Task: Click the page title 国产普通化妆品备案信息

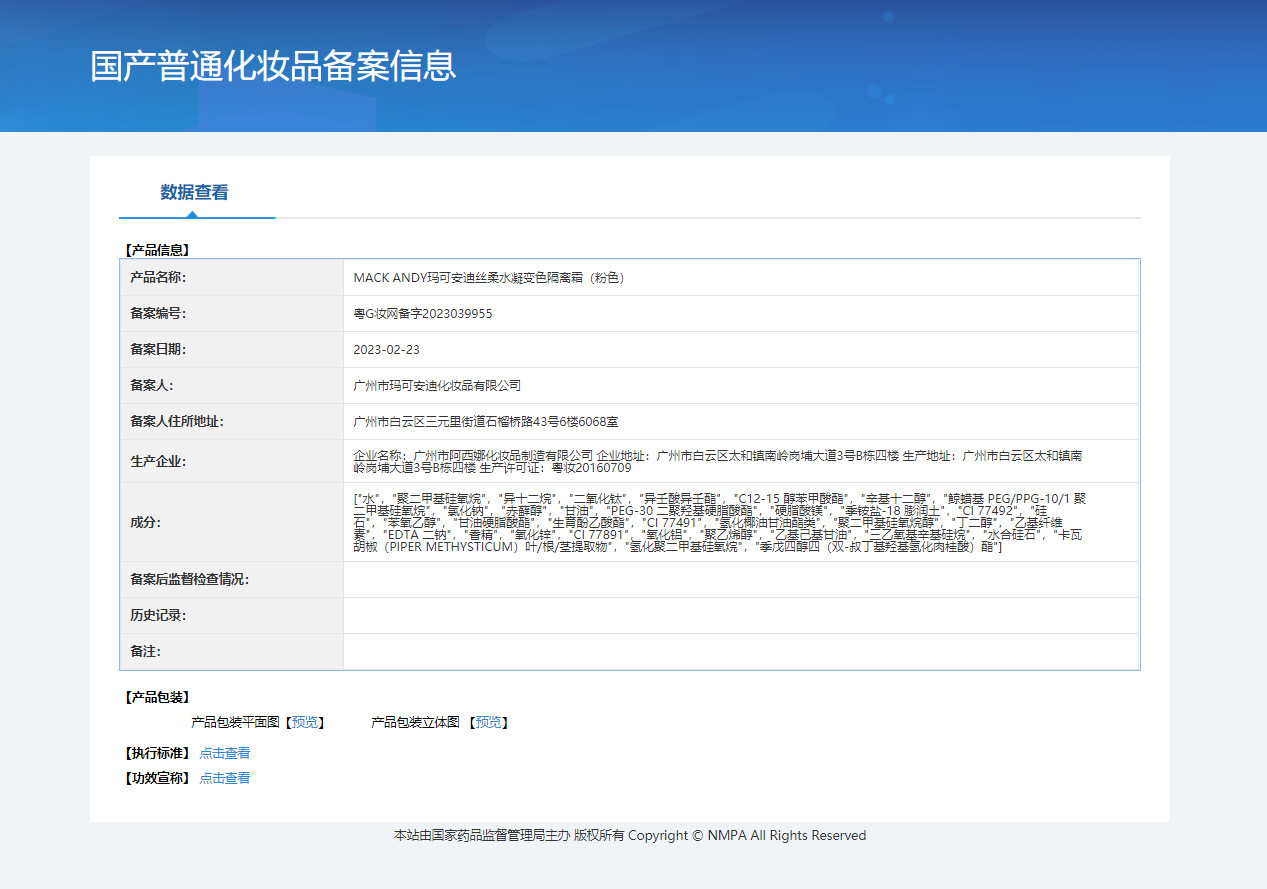Action: pos(273,65)
